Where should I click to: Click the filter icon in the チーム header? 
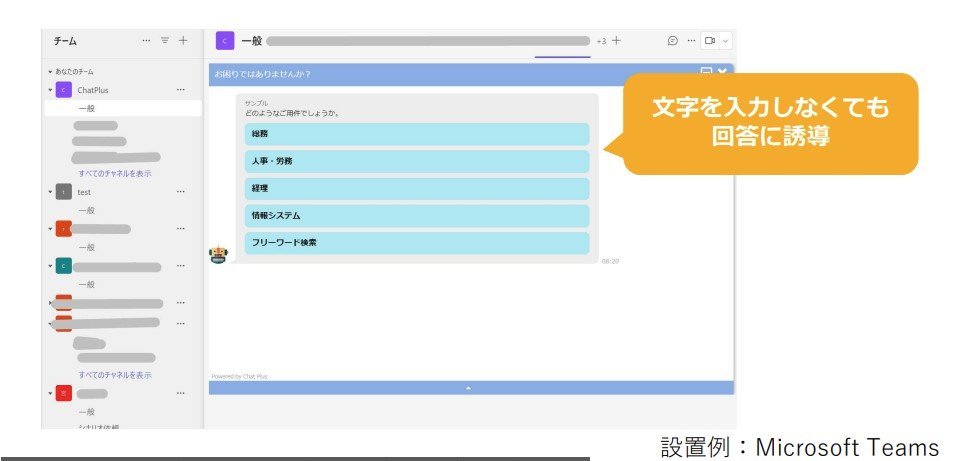click(x=164, y=41)
